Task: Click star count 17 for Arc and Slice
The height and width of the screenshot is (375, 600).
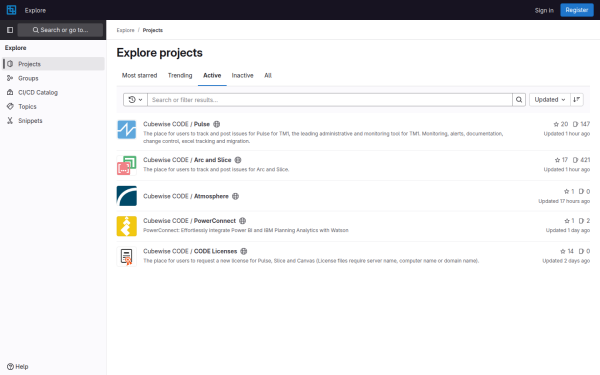Action: click(x=561, y=160)
